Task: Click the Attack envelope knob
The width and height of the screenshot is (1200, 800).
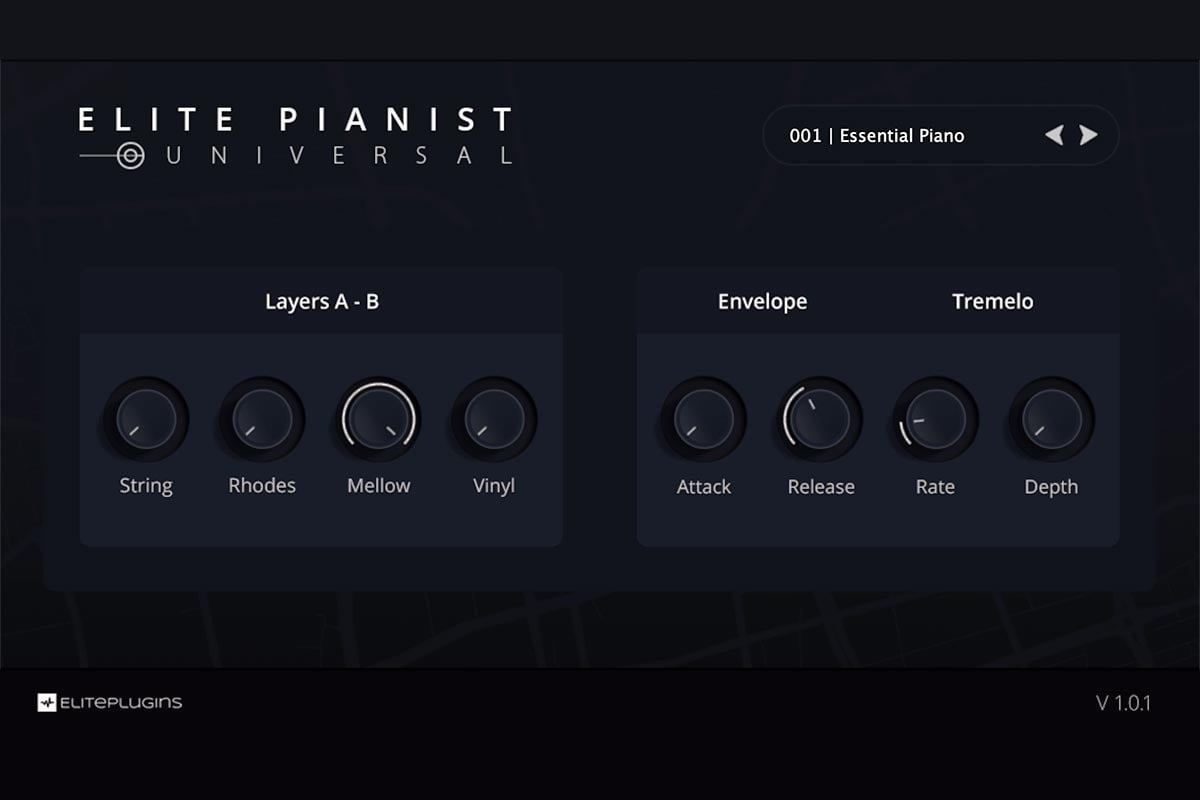Action: point(704,419)
